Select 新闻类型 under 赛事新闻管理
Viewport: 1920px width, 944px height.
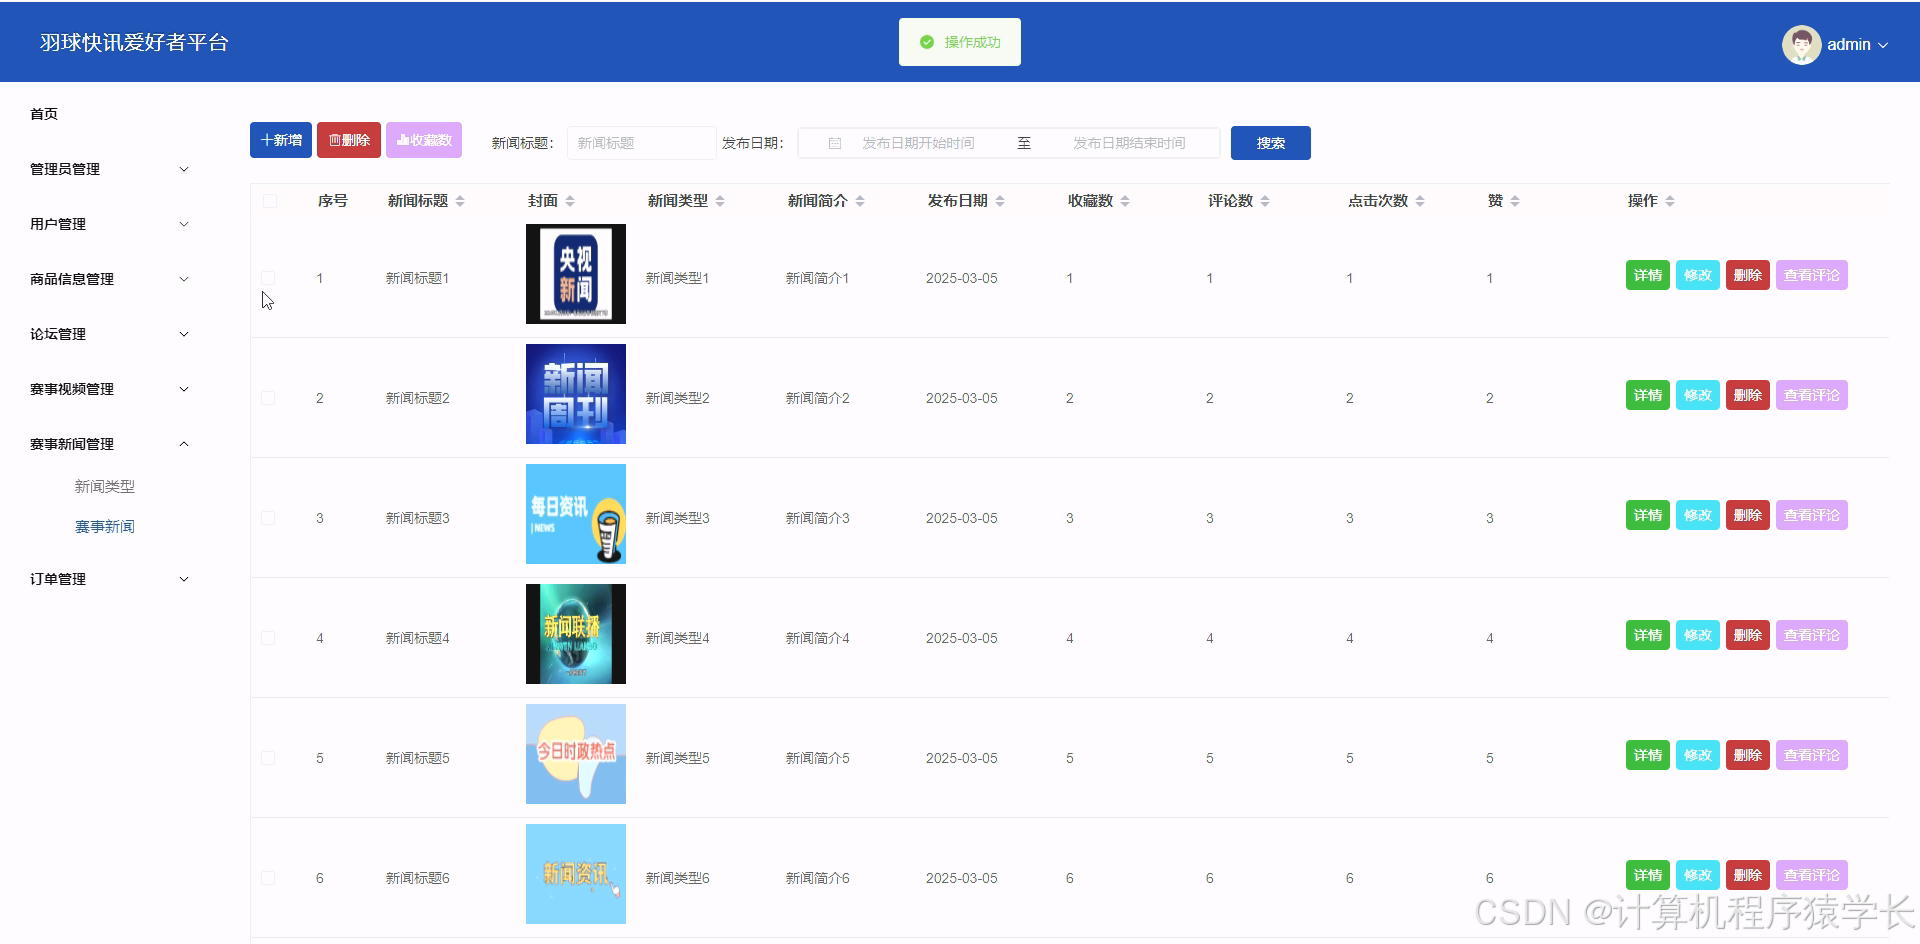tap(104, 486)
